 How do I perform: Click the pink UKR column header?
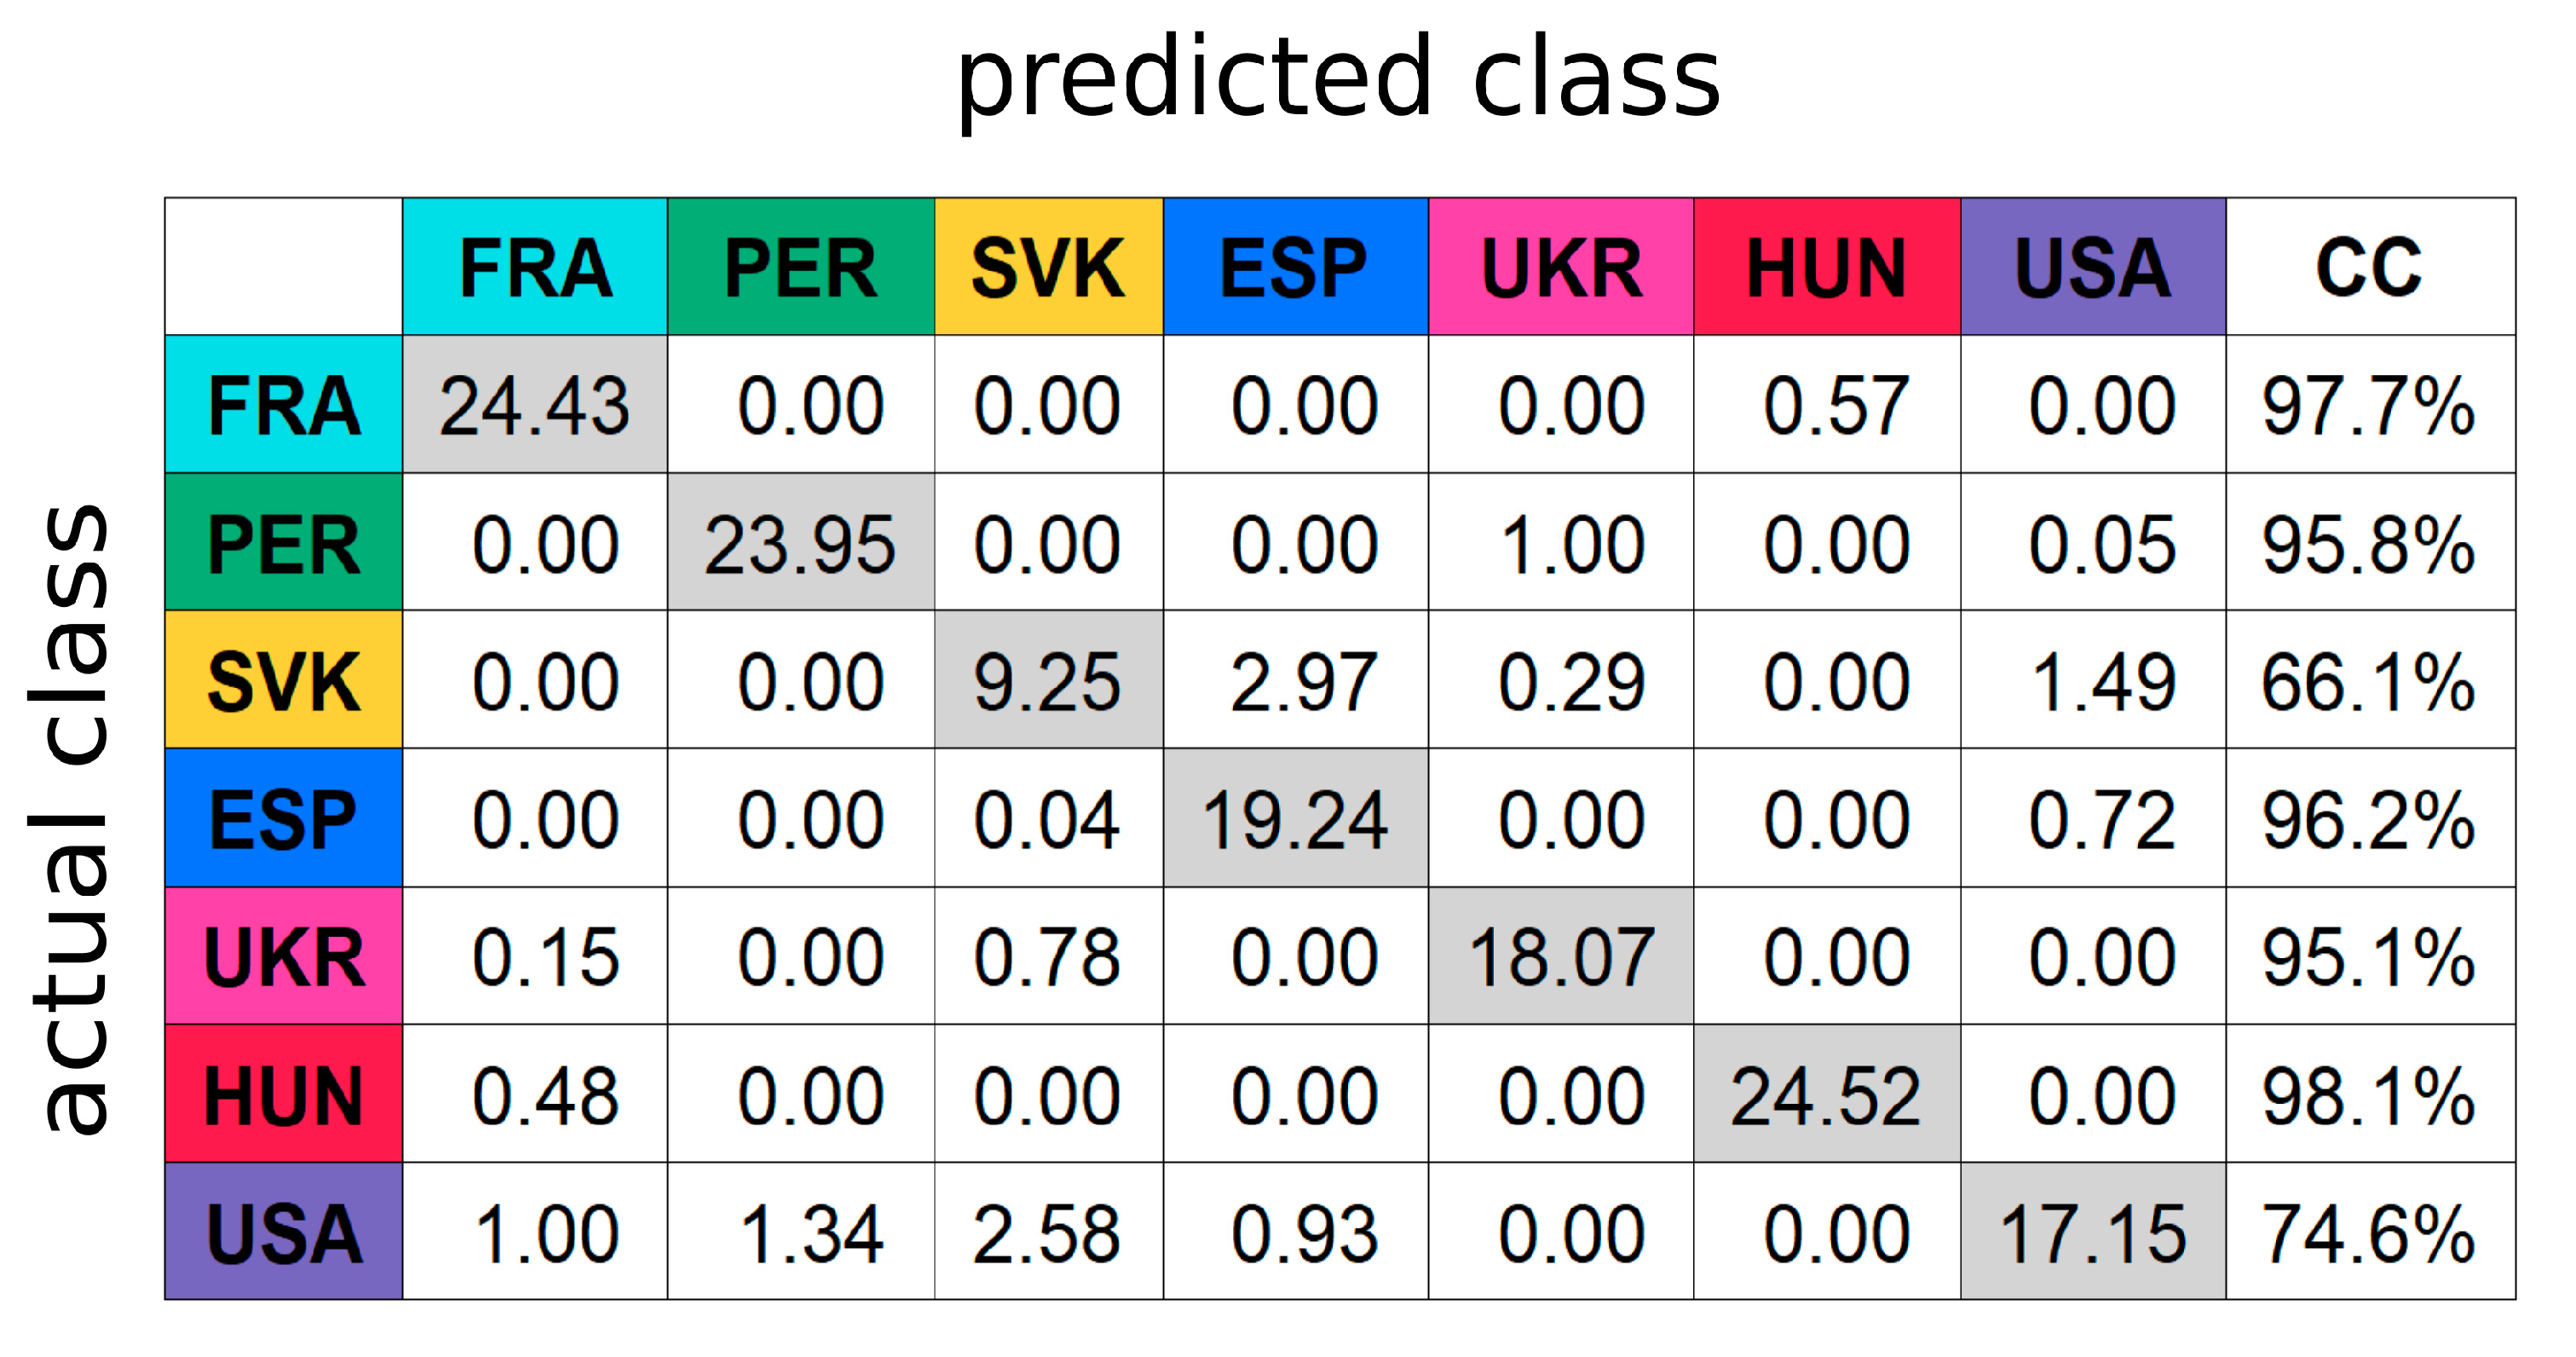(1560, 267)
